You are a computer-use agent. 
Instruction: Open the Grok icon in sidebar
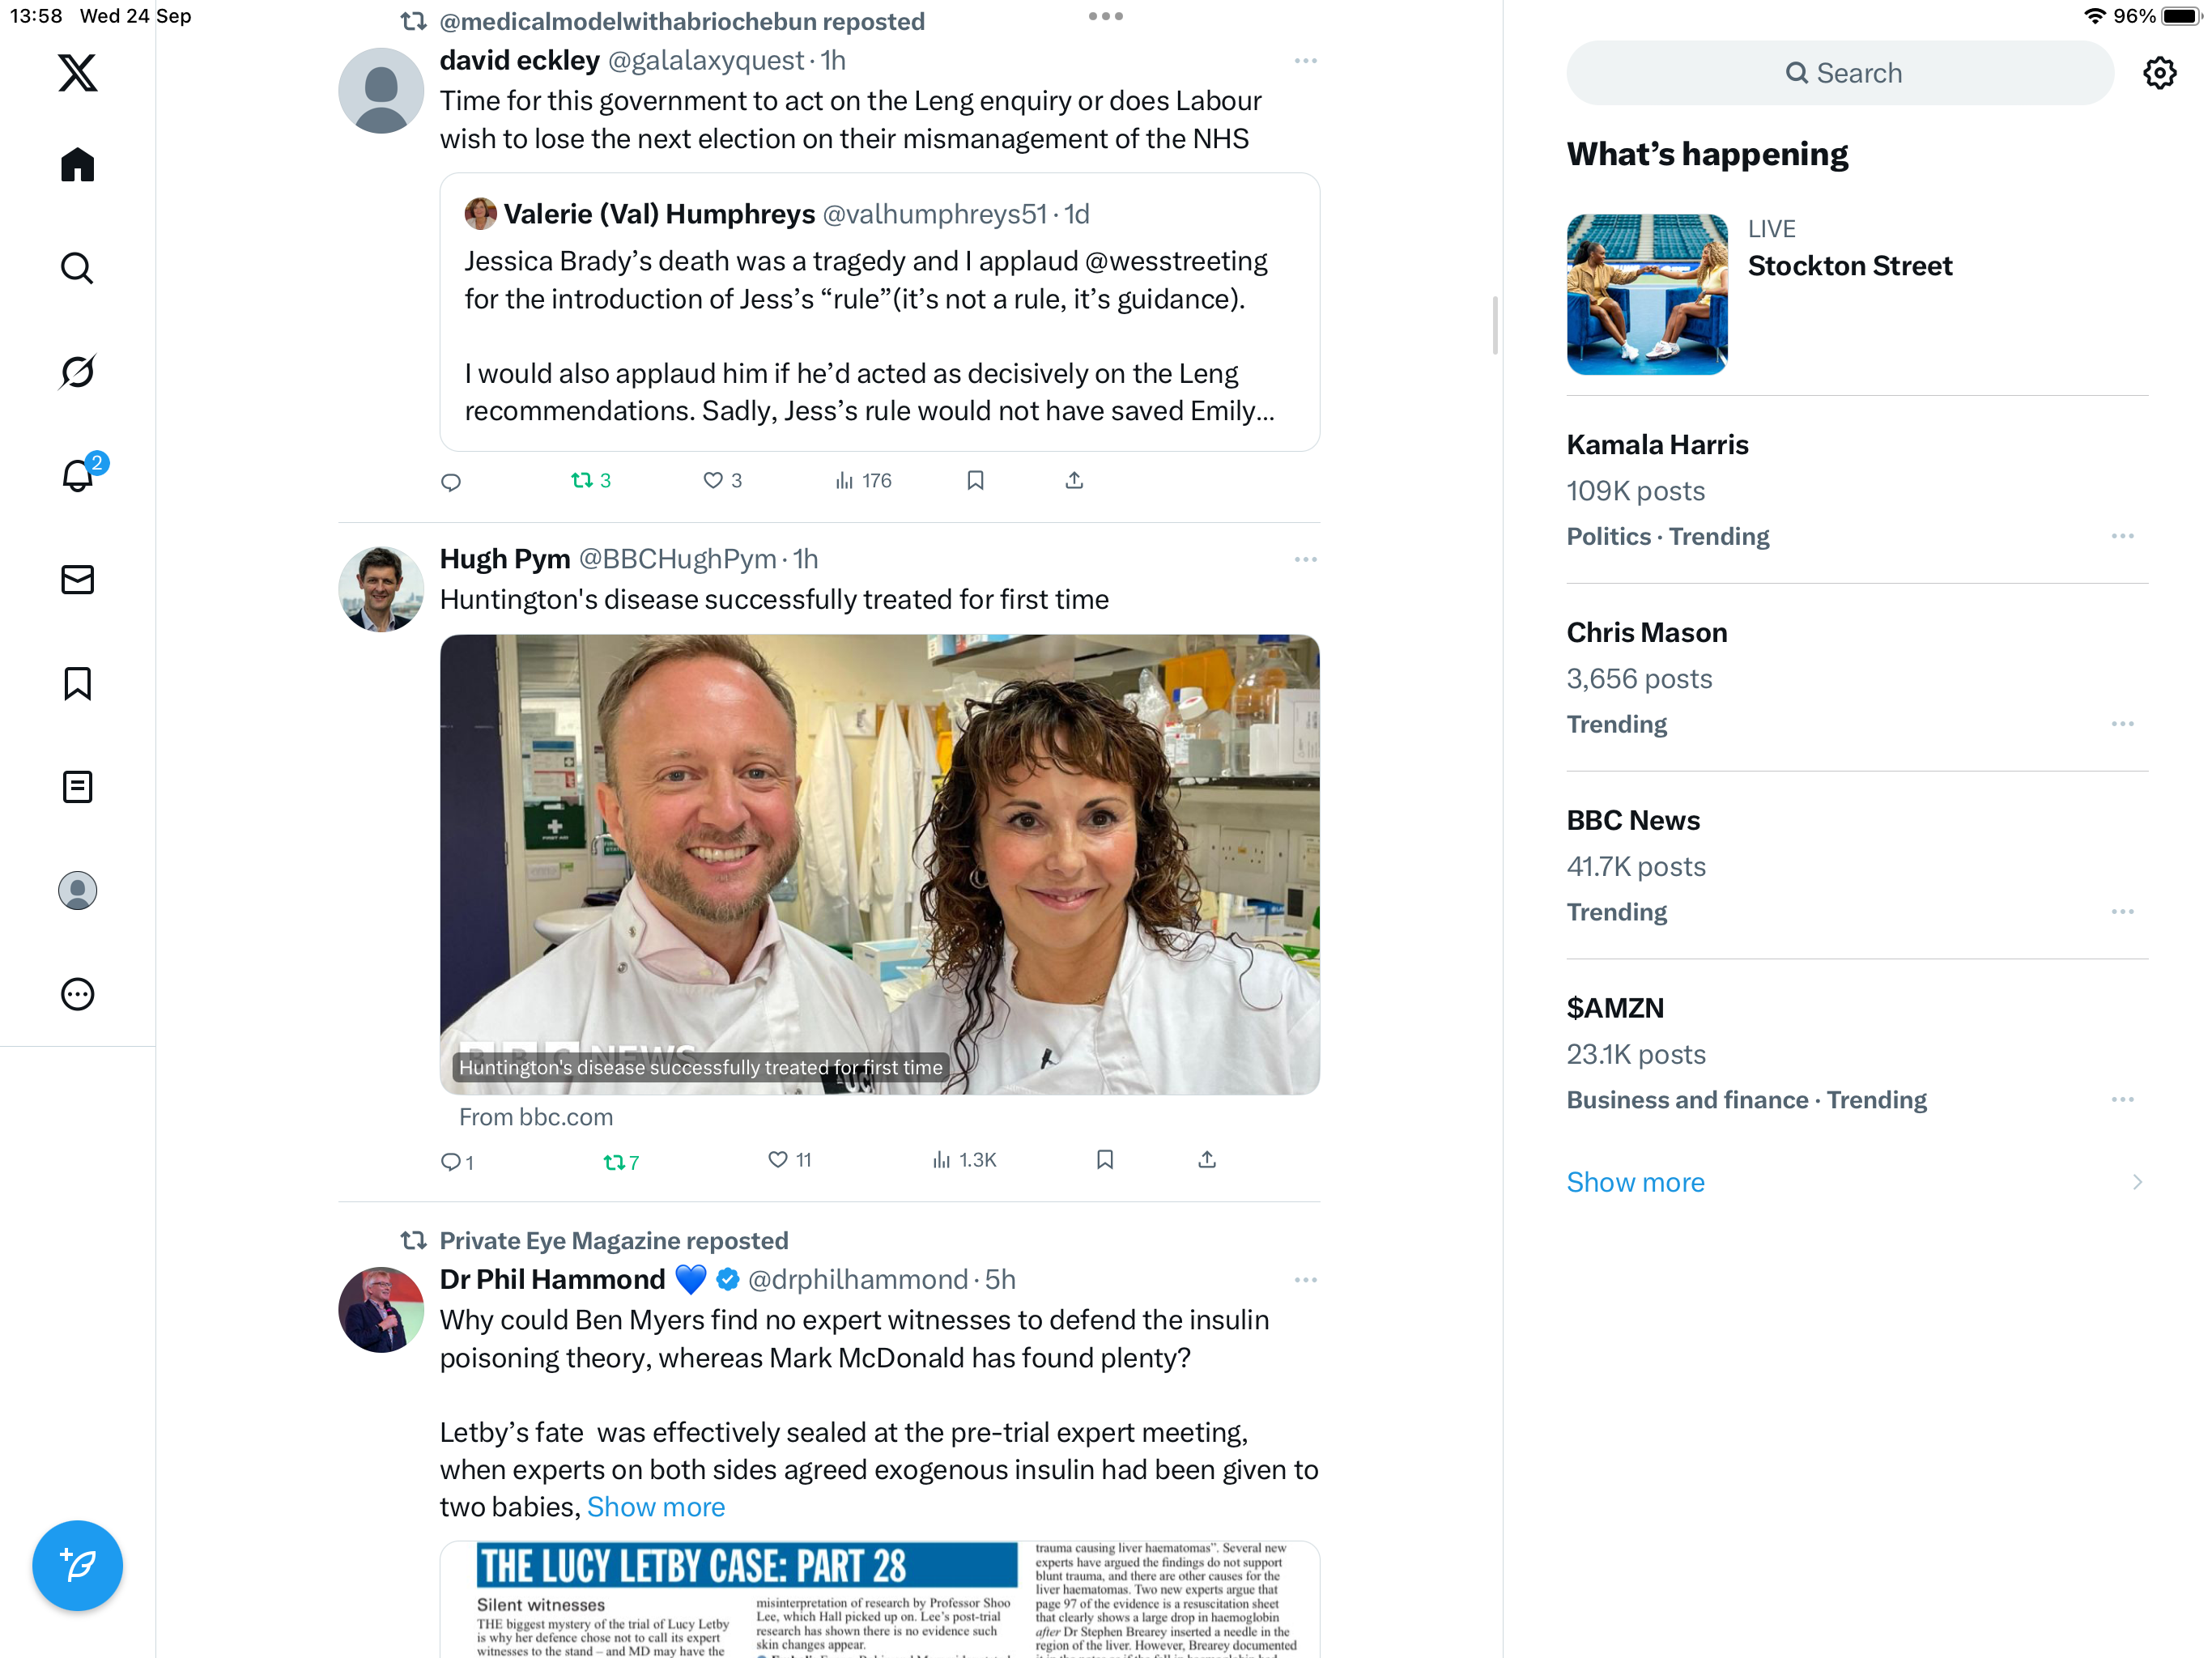point(77,372)
